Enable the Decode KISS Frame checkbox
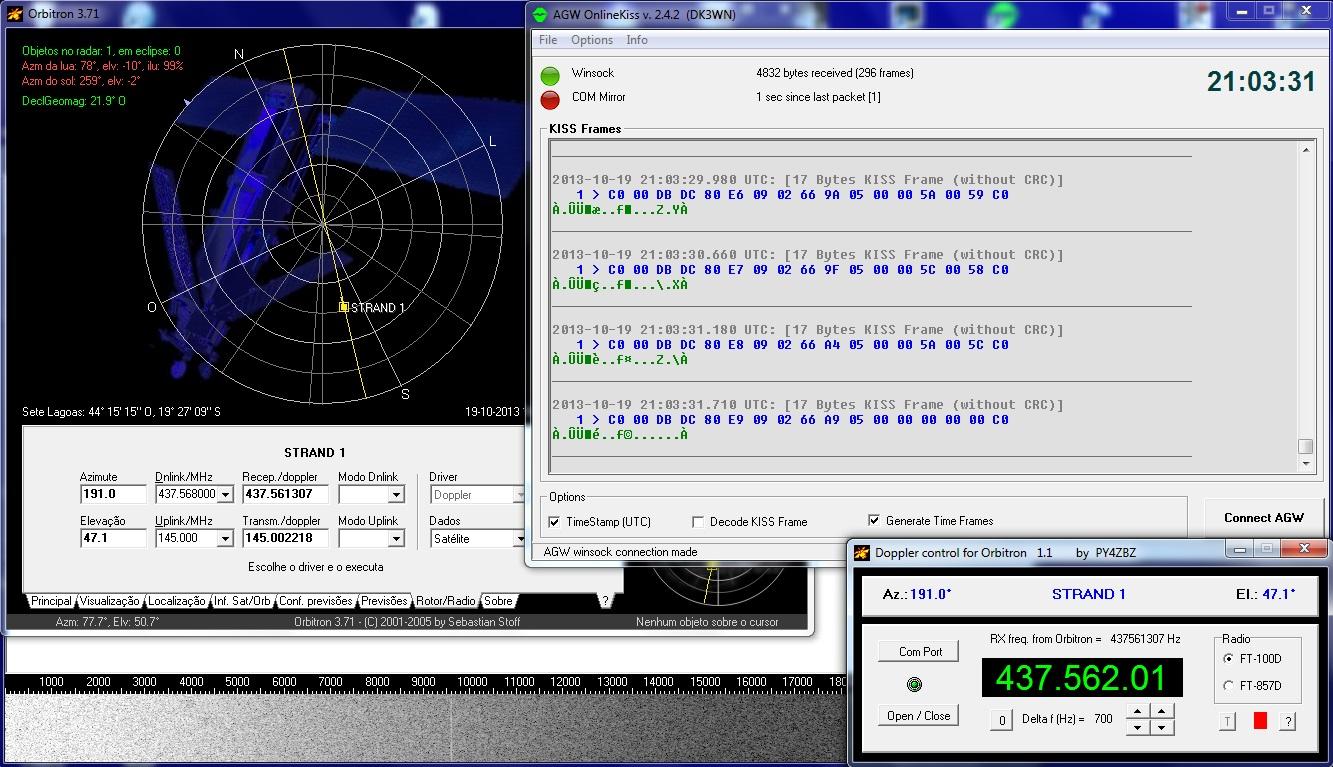 tap(698, 522)
